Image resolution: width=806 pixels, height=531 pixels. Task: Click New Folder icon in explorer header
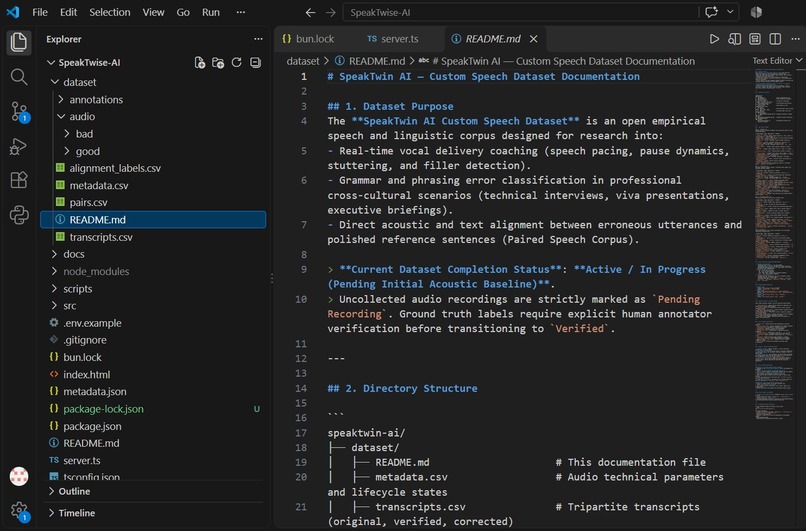pos(218,63)
